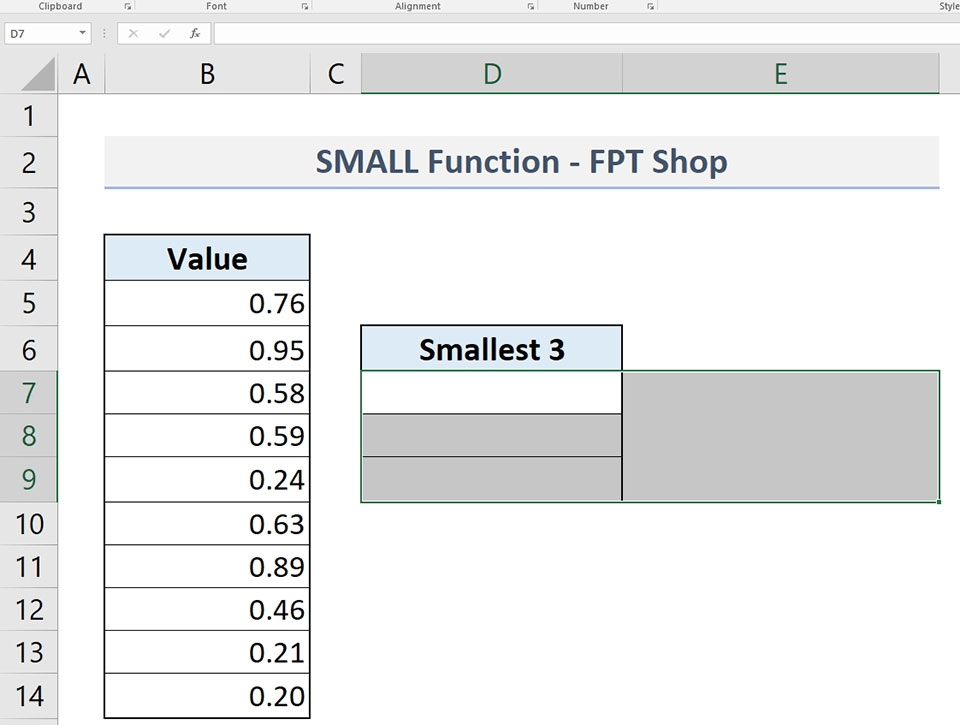The height and width of the screenshot is (725, 960).
Task: Select row 6 header
Action: tap(28, 348)
